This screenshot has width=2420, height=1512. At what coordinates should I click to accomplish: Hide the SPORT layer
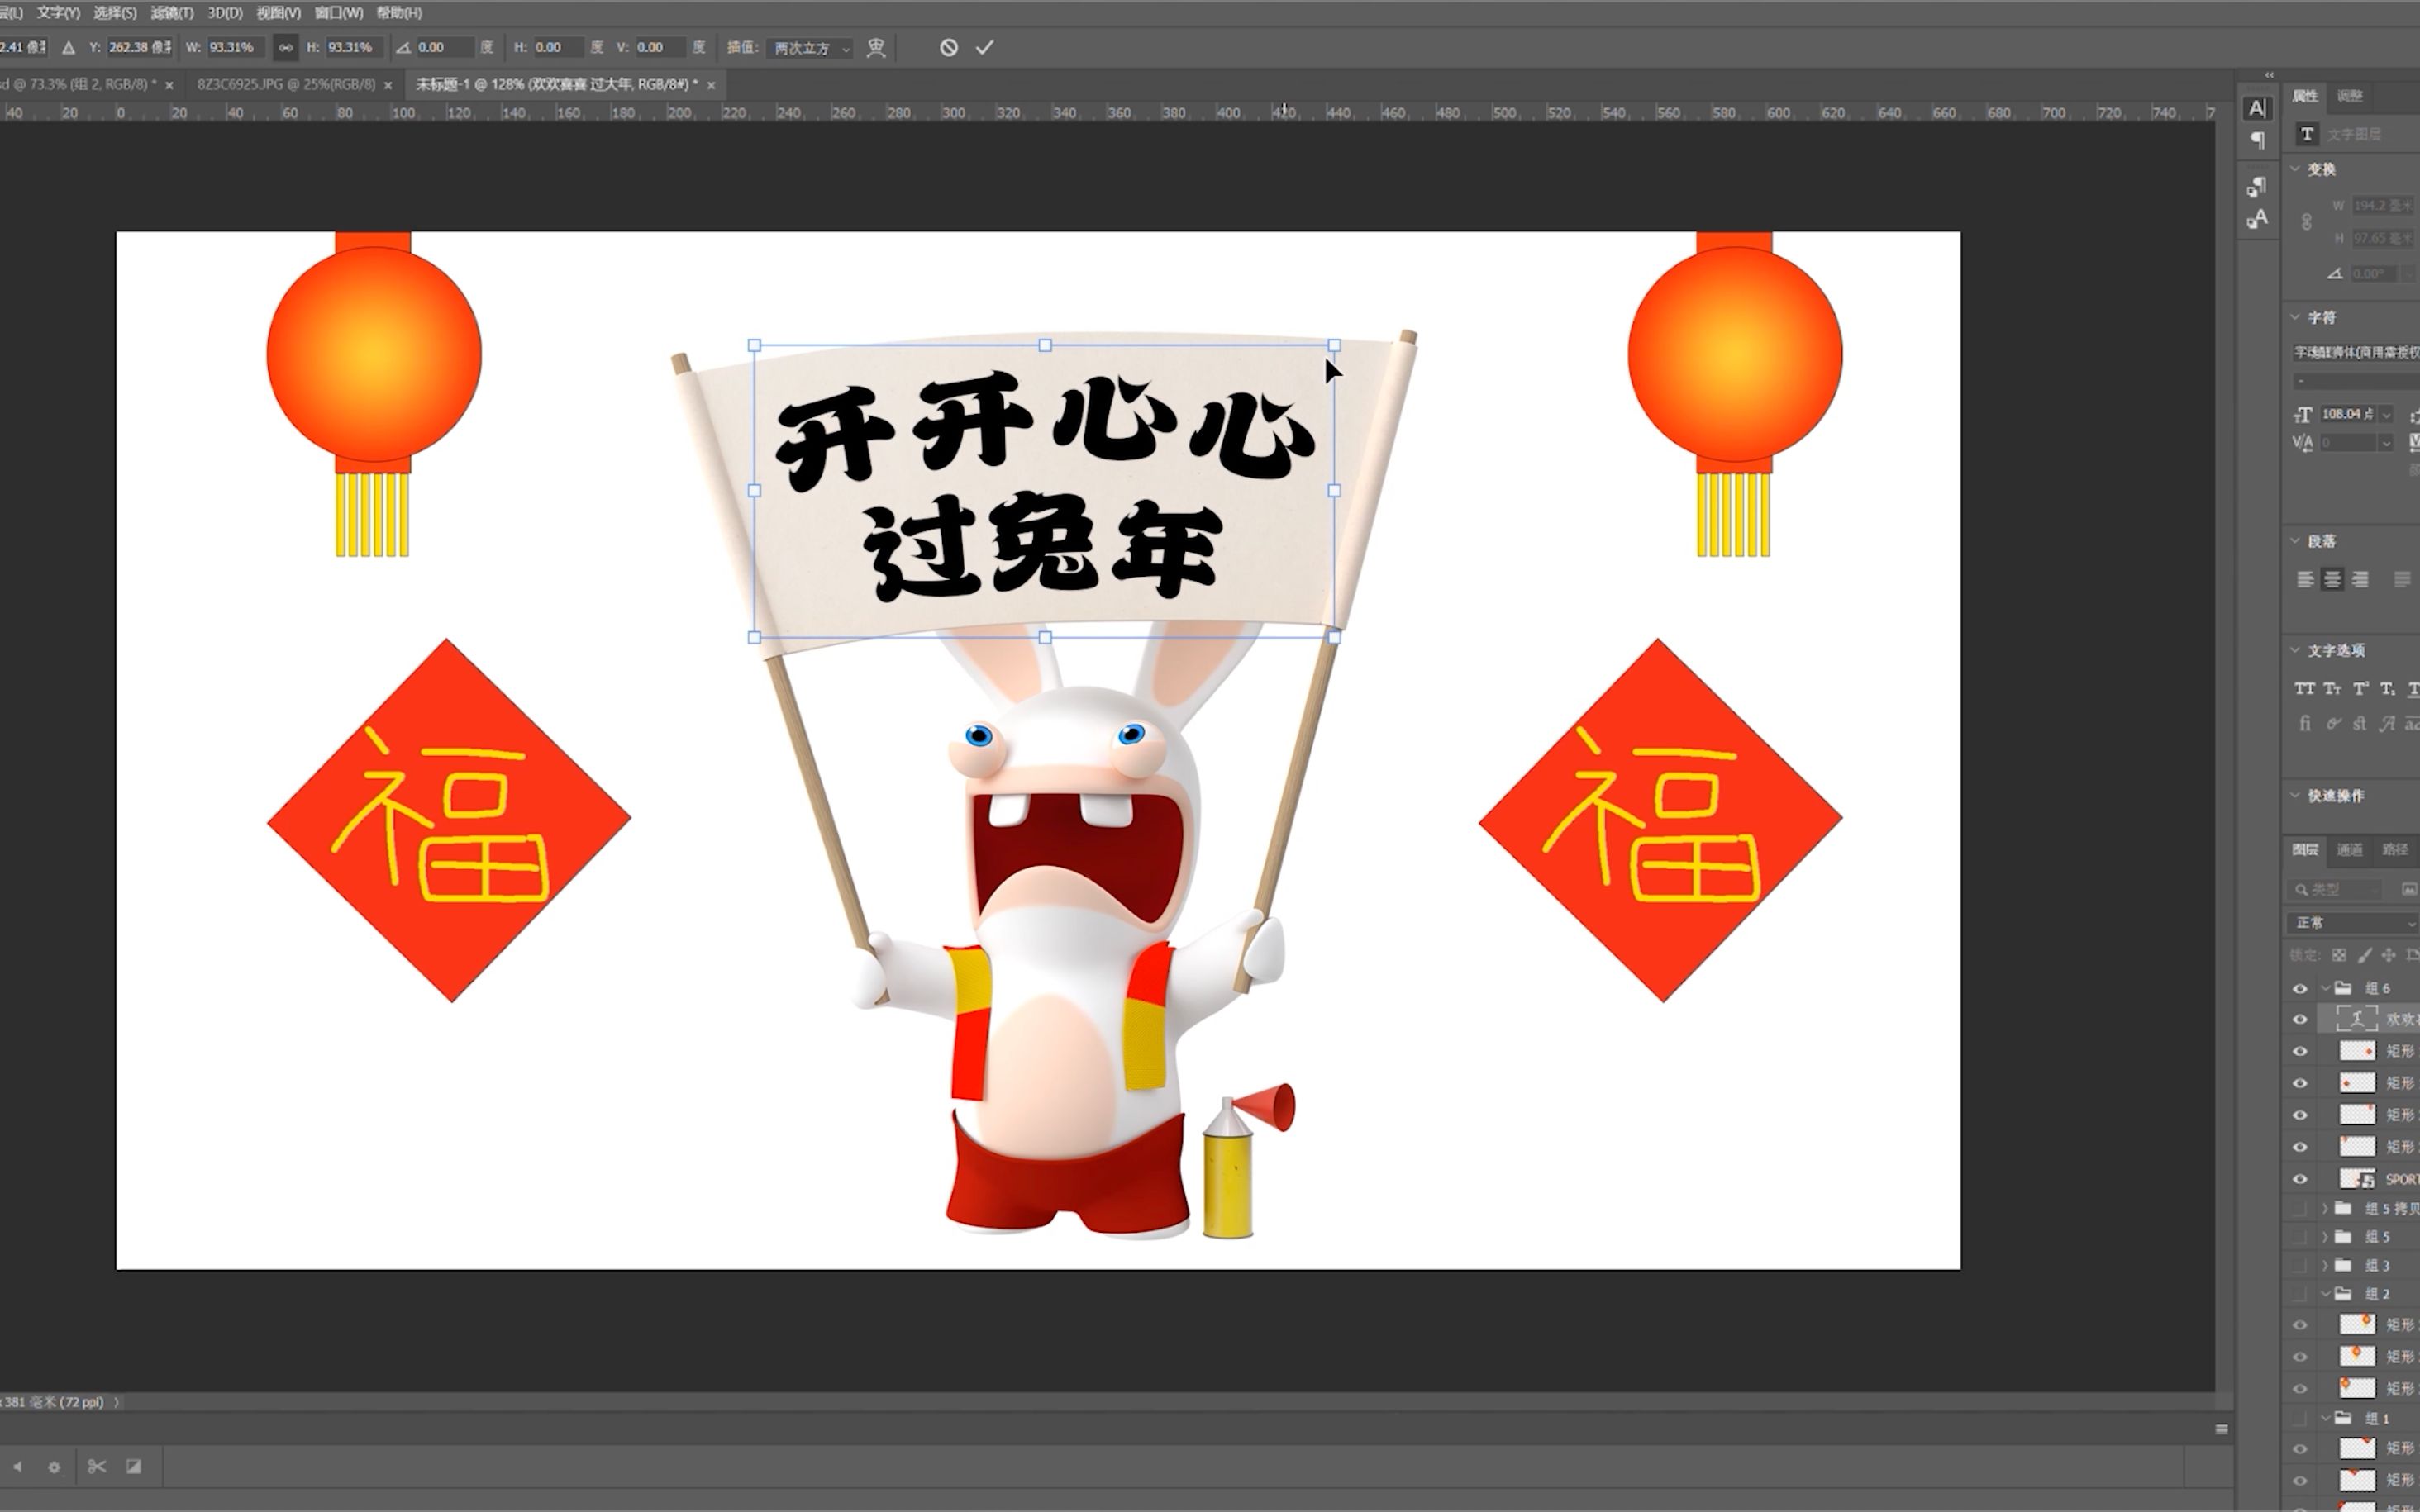pyautogui.click(x=2300, y=1179)
